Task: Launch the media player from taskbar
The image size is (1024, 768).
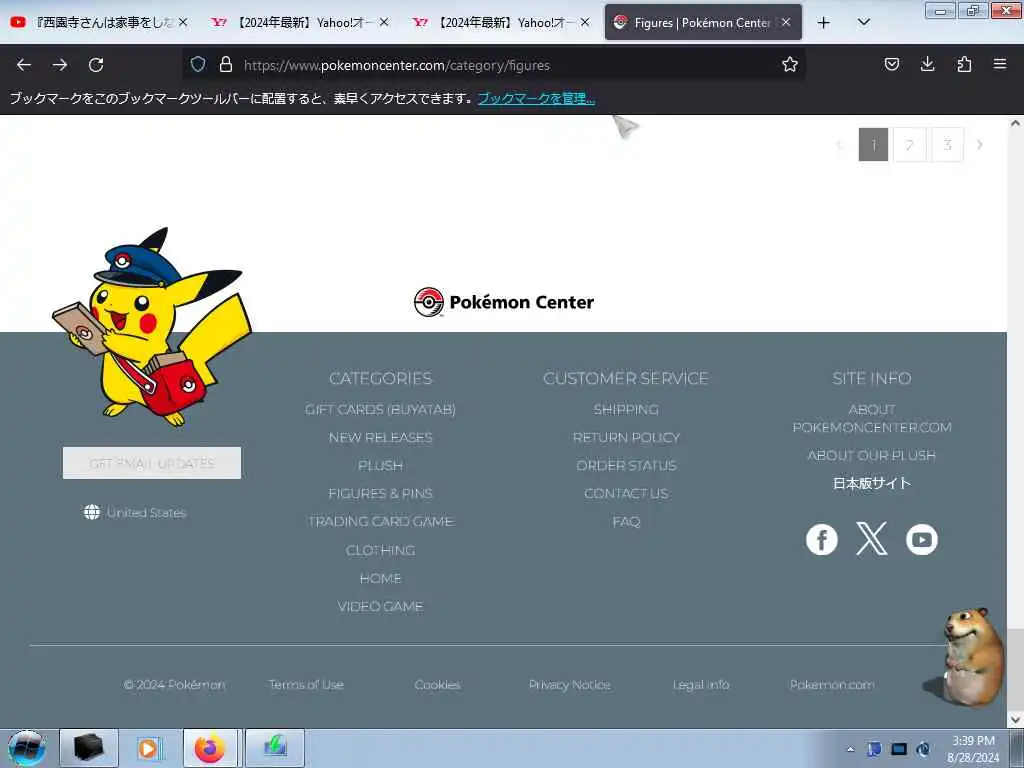Action: [148, 748]
